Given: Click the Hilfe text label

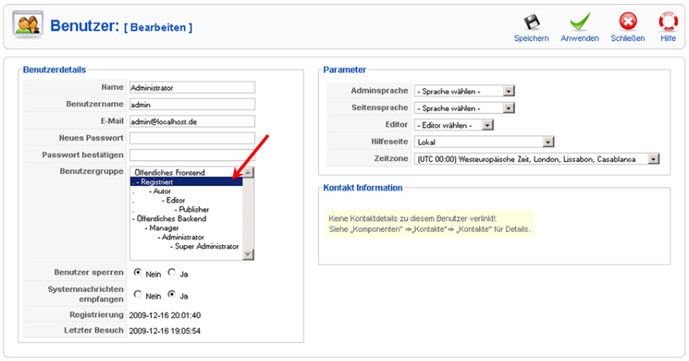Looking at the screenshot, I should [668, 38].
